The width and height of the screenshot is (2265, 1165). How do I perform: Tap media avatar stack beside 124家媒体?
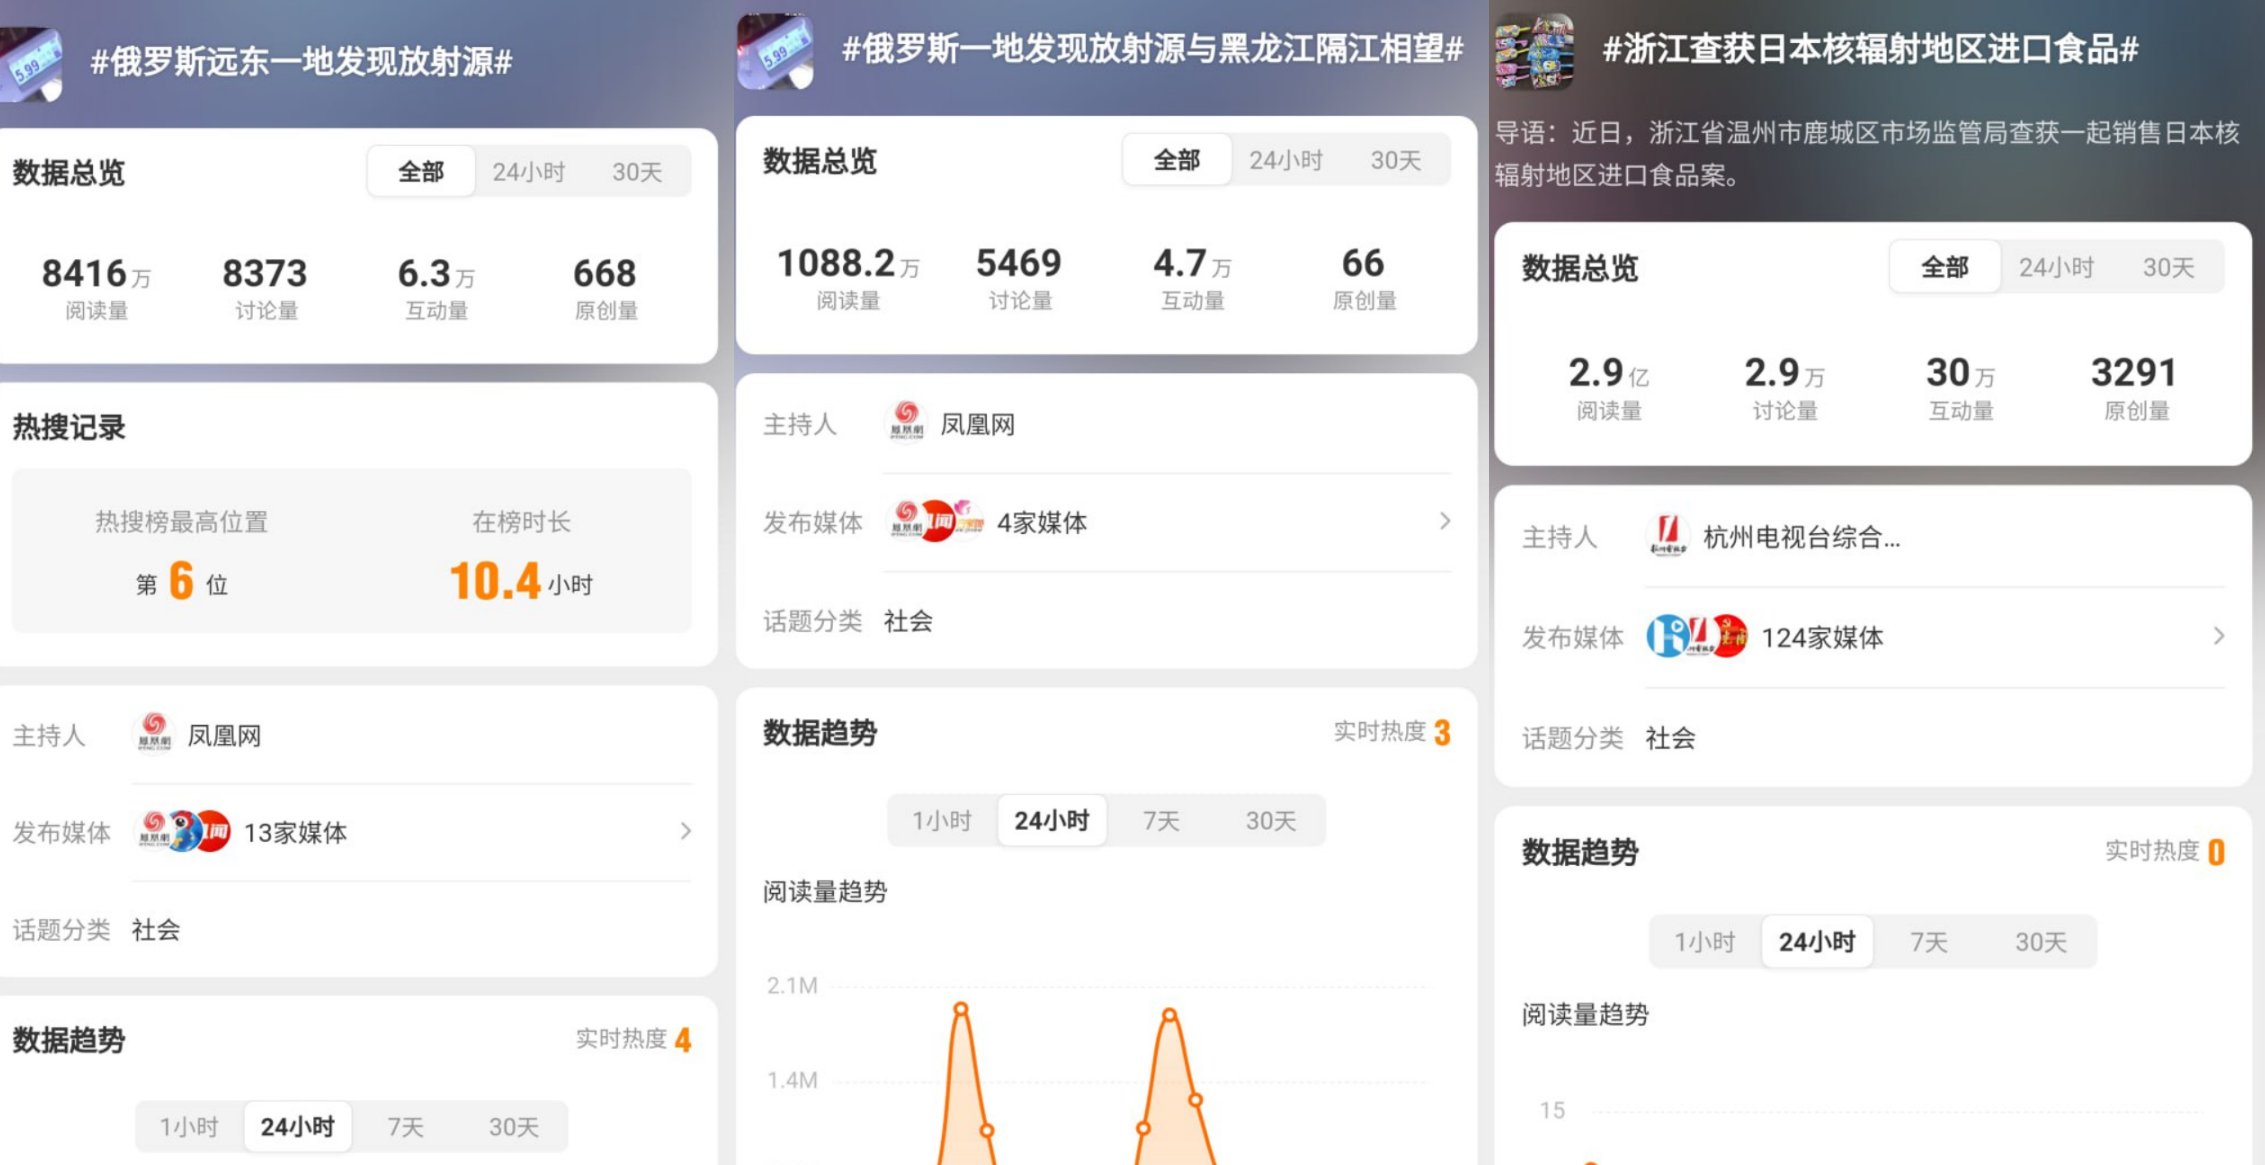(x=1697, y=636)
